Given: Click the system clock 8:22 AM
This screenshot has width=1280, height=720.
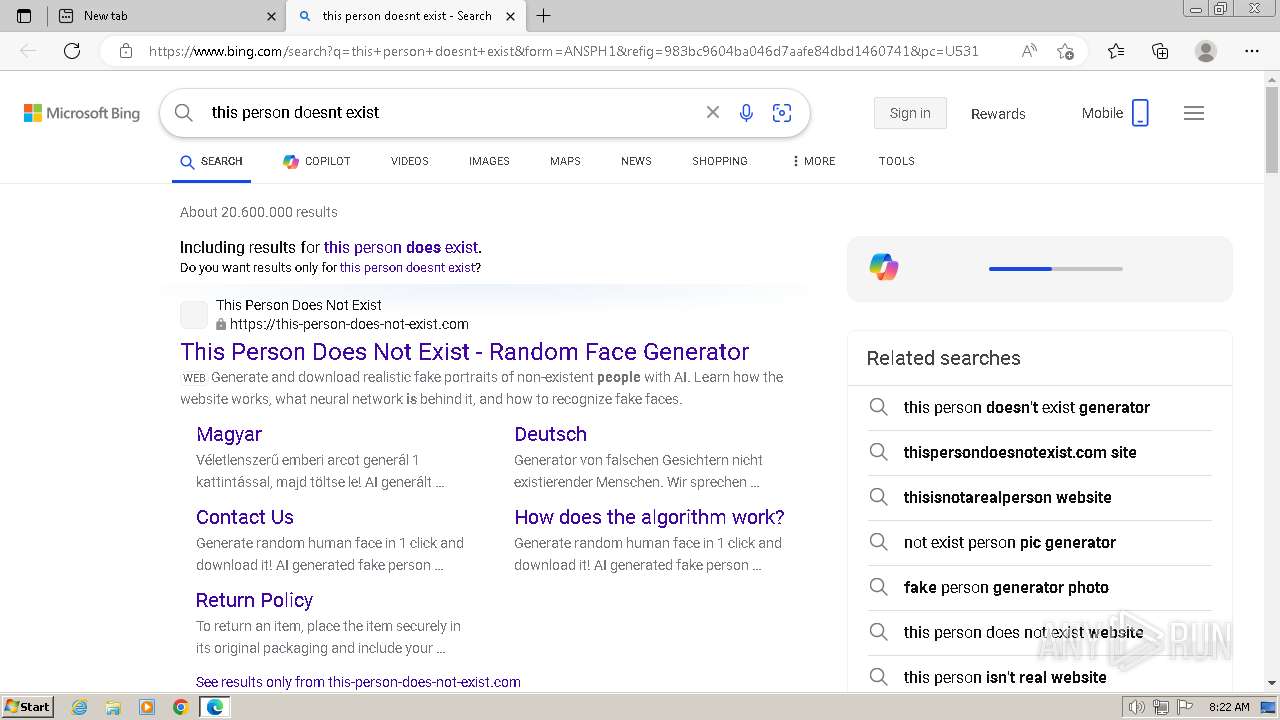Looking at the screenshot, I should click(1229, 707).
